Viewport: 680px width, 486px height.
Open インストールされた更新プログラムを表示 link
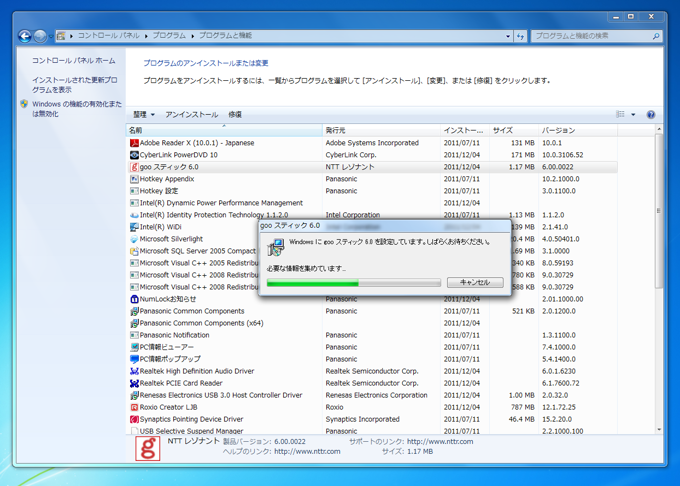click(75, 85)
